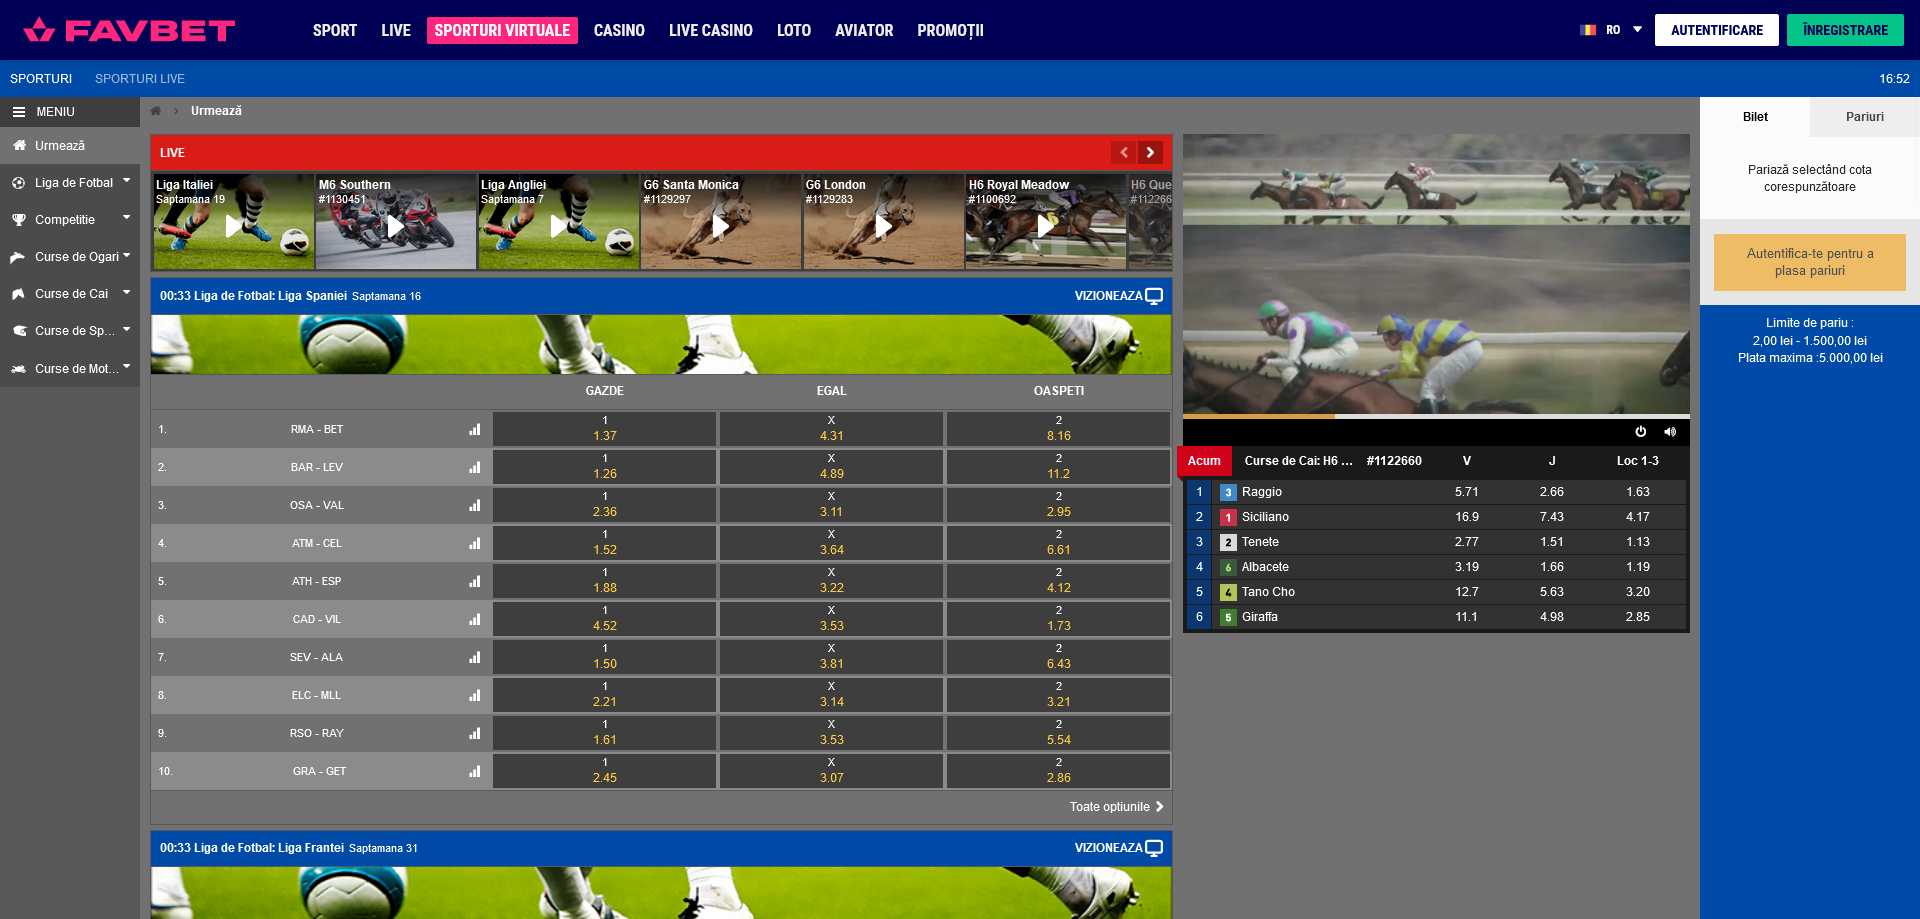This screenshot has width=1920, height=919.
Task: Open stats icon for CAD - VIL
Action: coord(475,619)
